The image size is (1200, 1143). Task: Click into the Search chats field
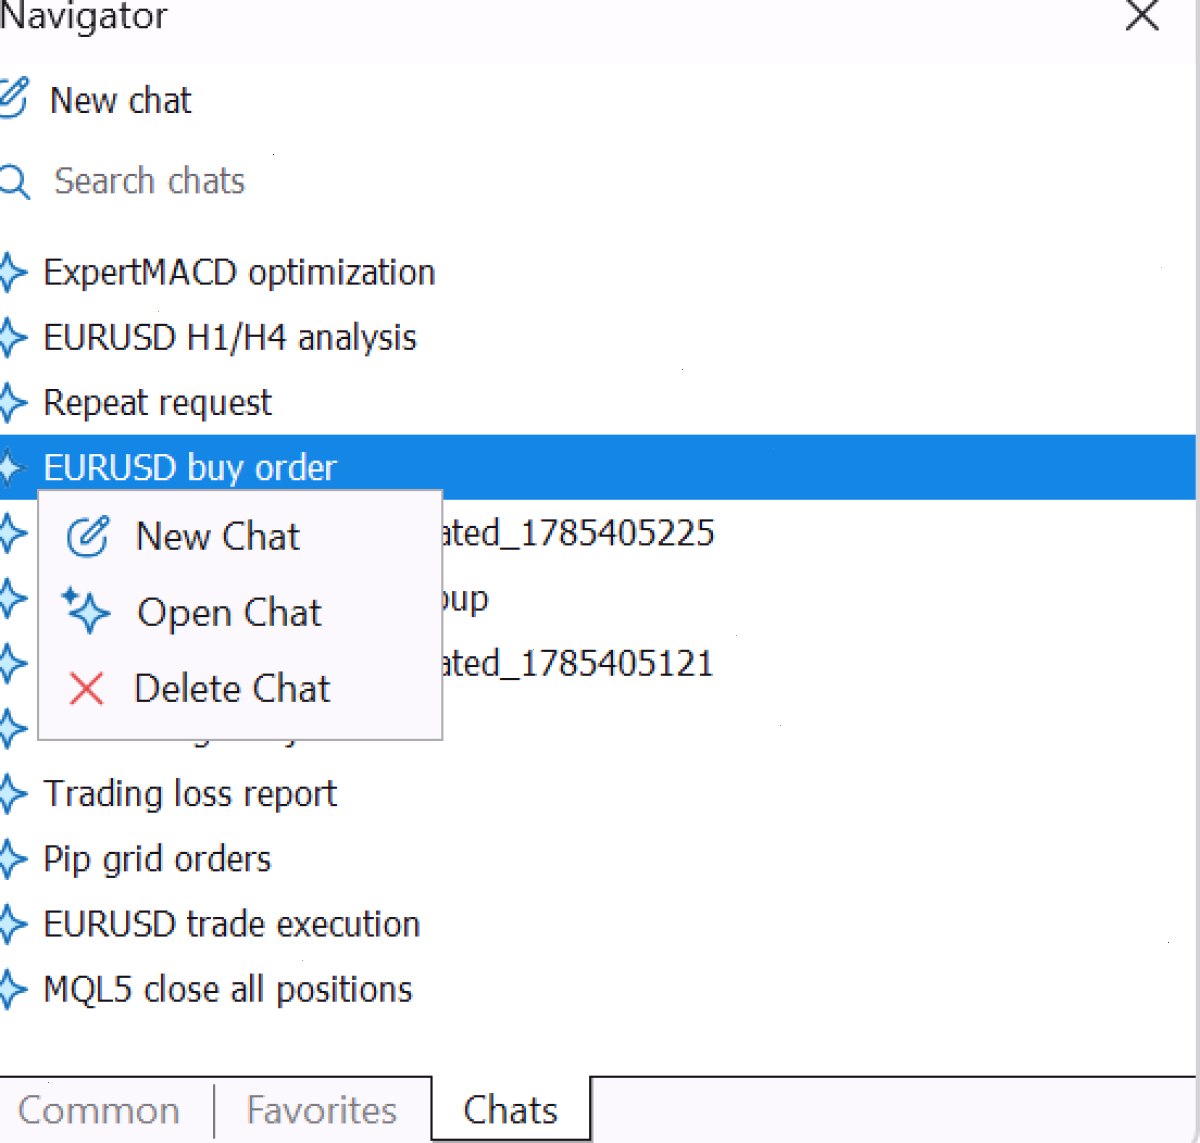point(598,182)
